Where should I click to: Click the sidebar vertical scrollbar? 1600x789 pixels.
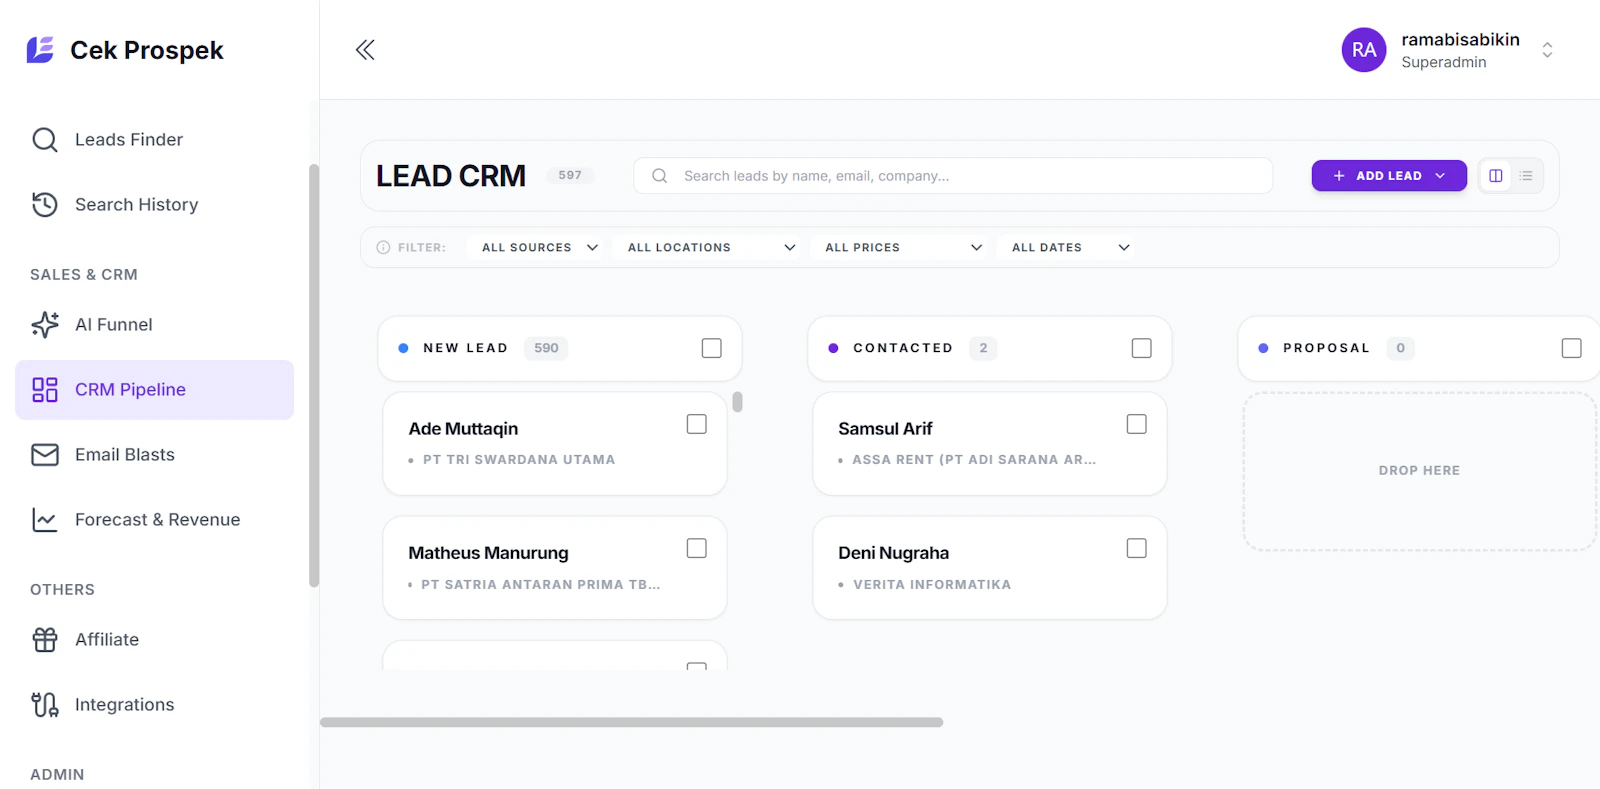click(314, 375)
